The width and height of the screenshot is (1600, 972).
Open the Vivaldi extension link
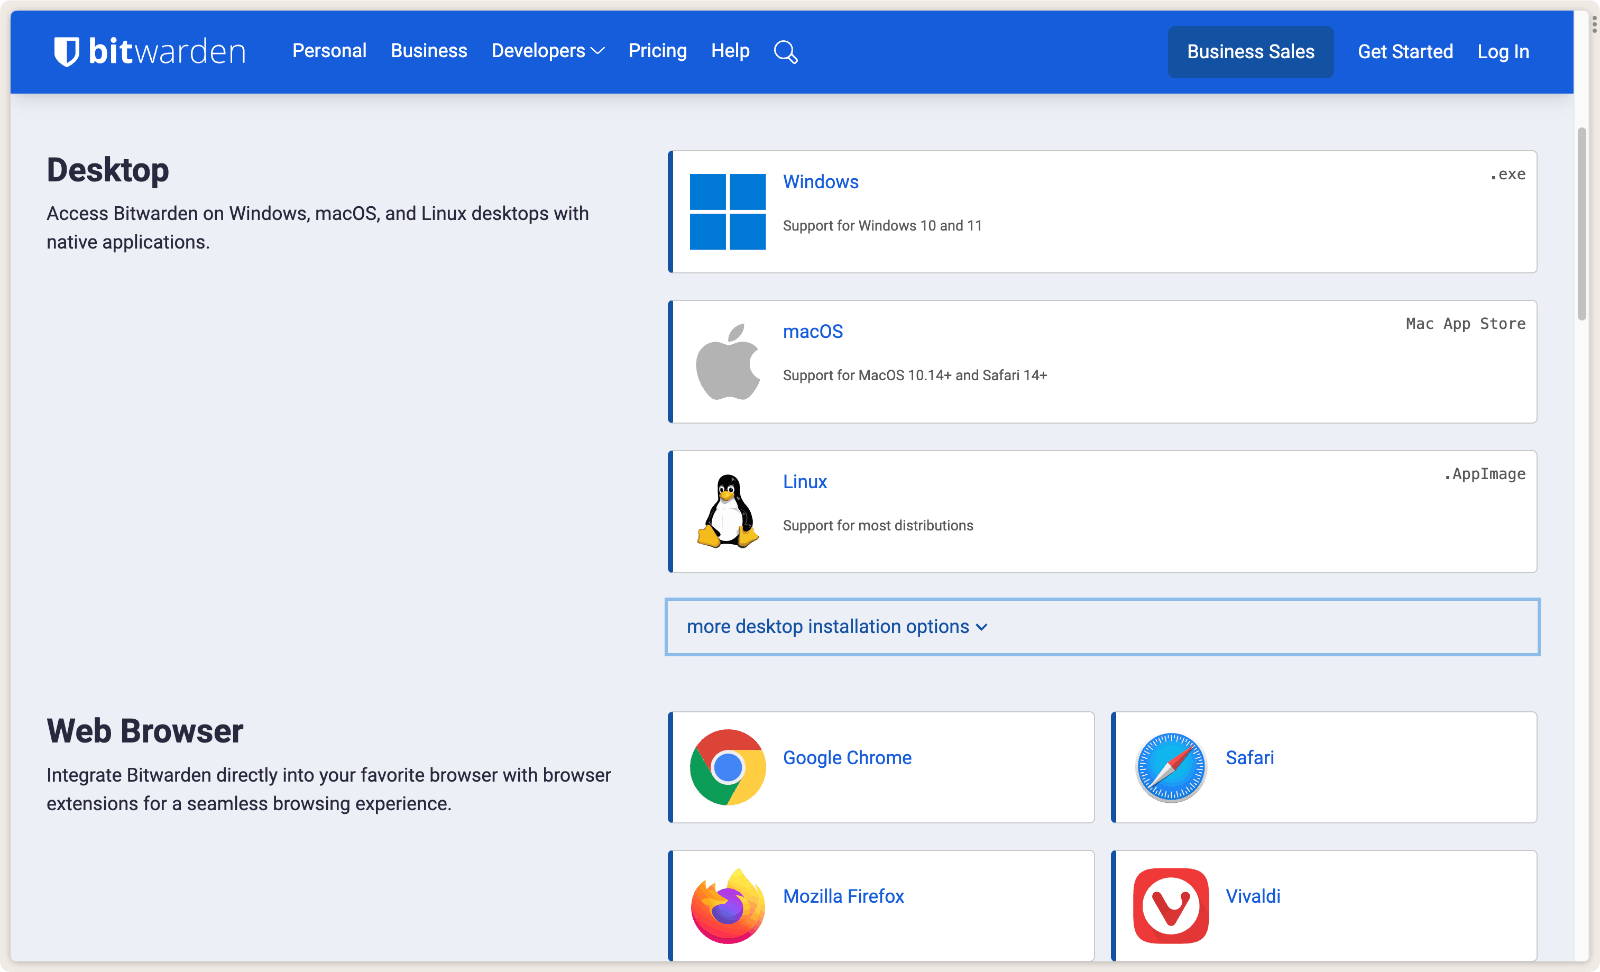(x=1253, y=897)
